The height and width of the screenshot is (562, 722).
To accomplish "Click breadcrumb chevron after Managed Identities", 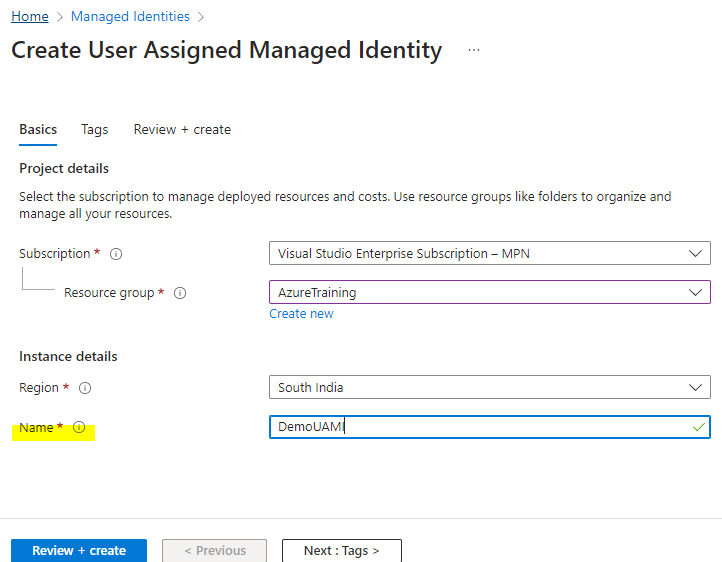I will (x=201, y=17).
